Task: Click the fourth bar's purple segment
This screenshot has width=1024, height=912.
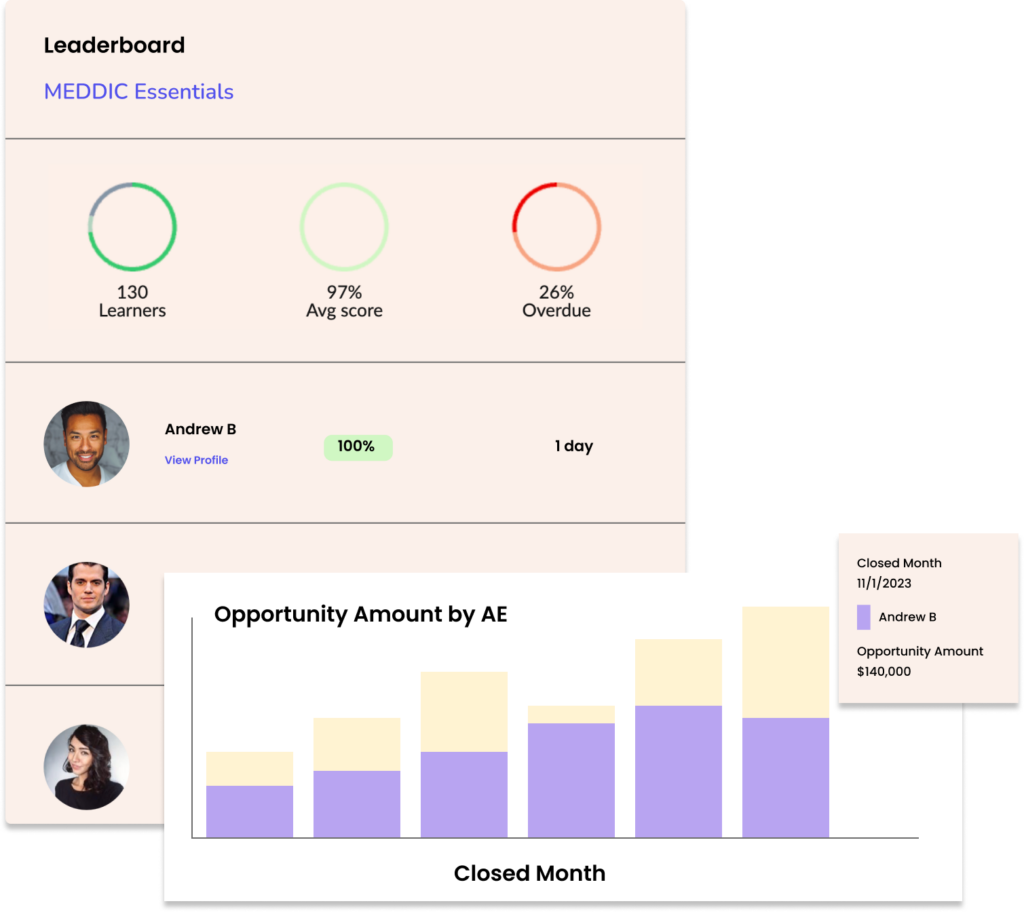Action: [571, 780]
